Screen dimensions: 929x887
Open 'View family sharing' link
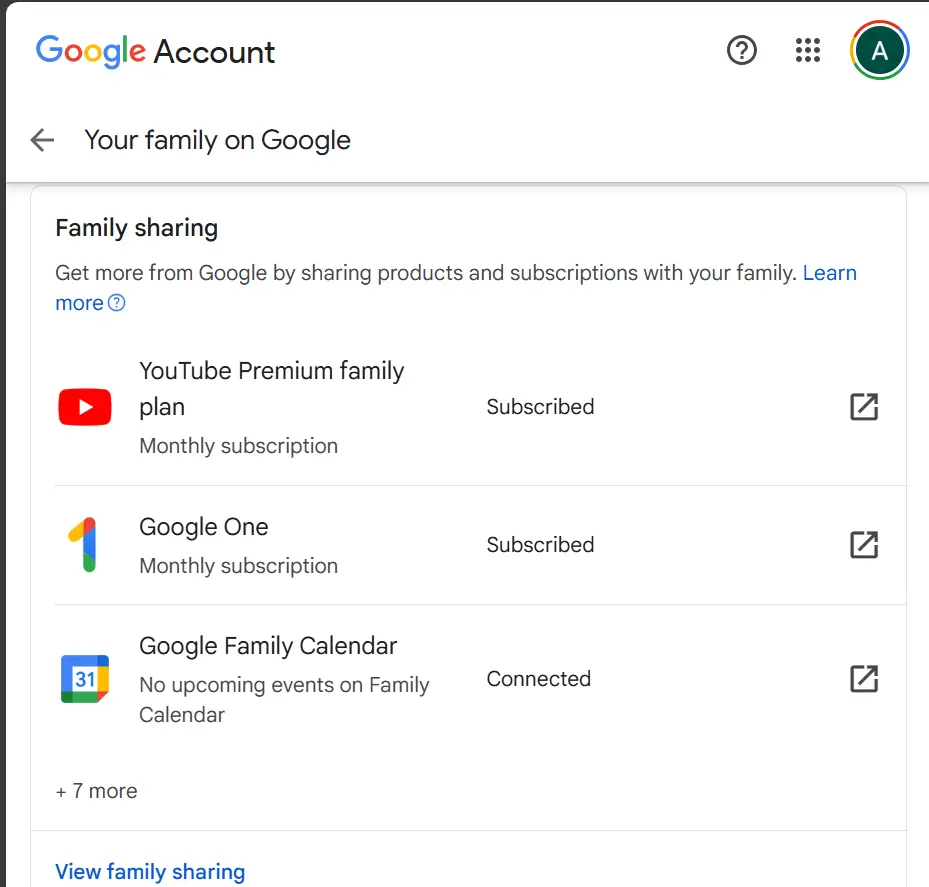click(x=150, y=872)
